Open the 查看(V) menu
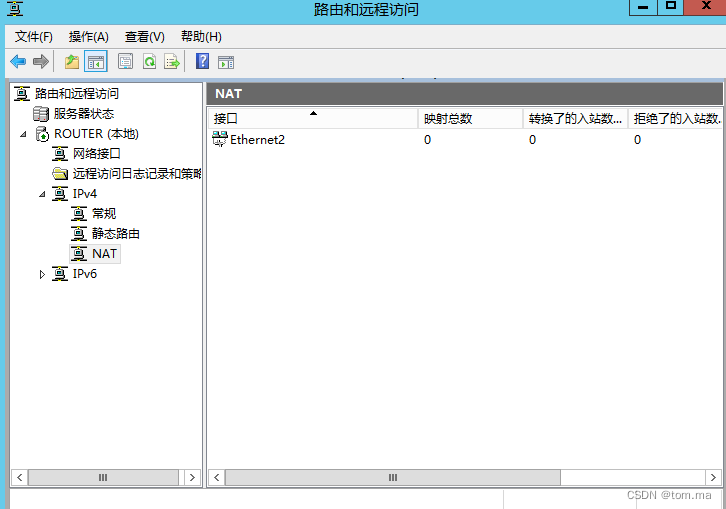Viewport: 726px width, 509px height. click(144, 37)
